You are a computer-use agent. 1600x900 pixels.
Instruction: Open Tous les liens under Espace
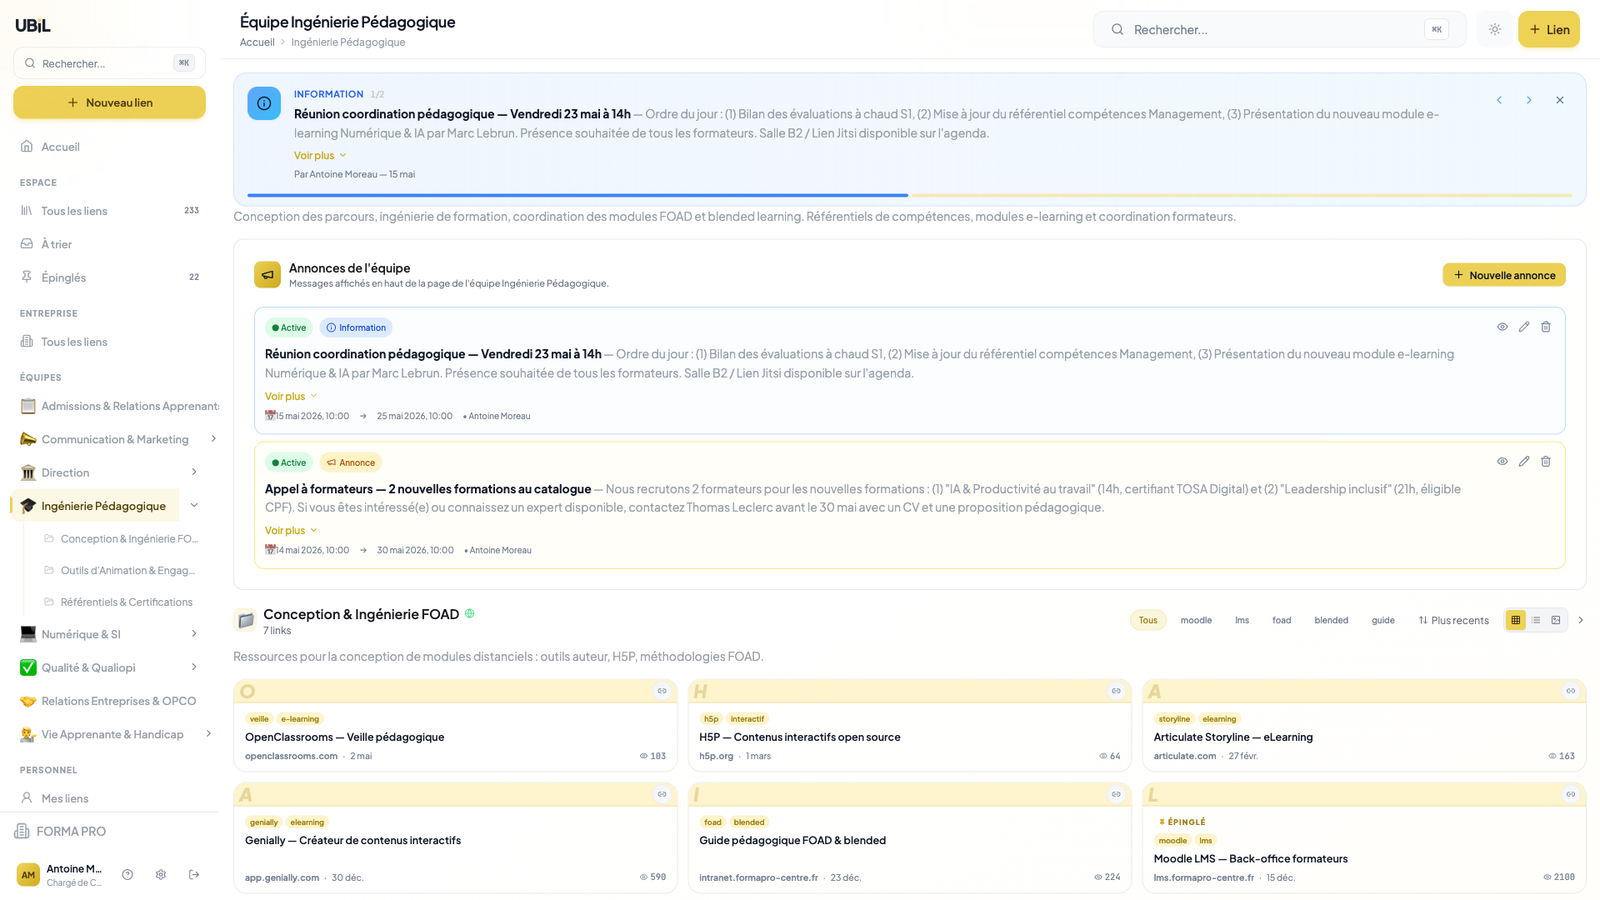(109, 211)
